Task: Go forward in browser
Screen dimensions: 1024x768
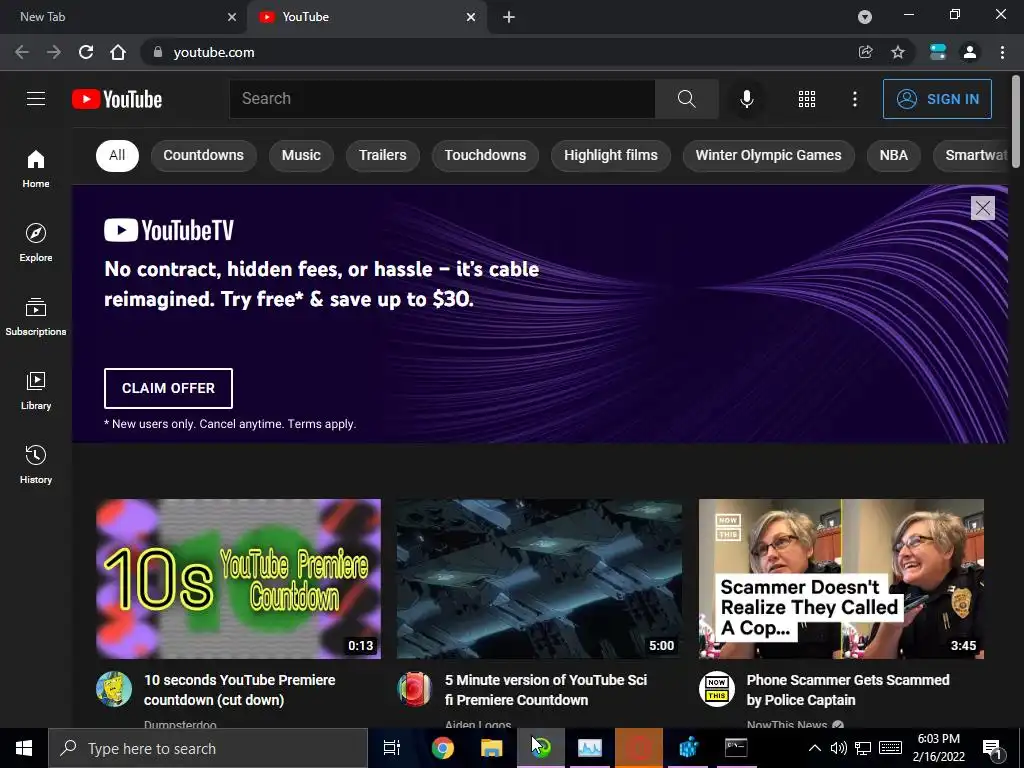Action: [54, 52]
